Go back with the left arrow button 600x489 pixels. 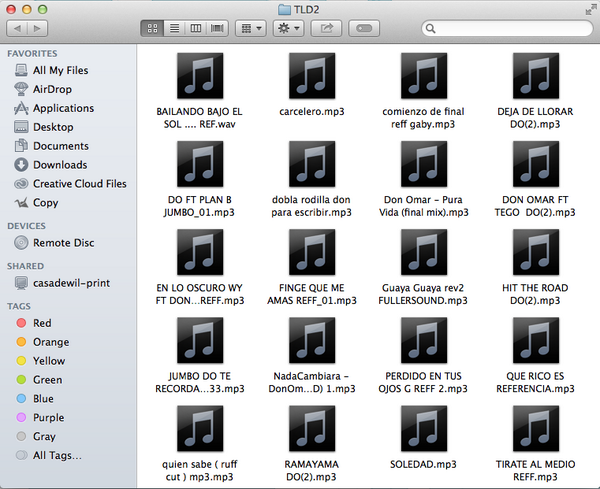[17, 29]
